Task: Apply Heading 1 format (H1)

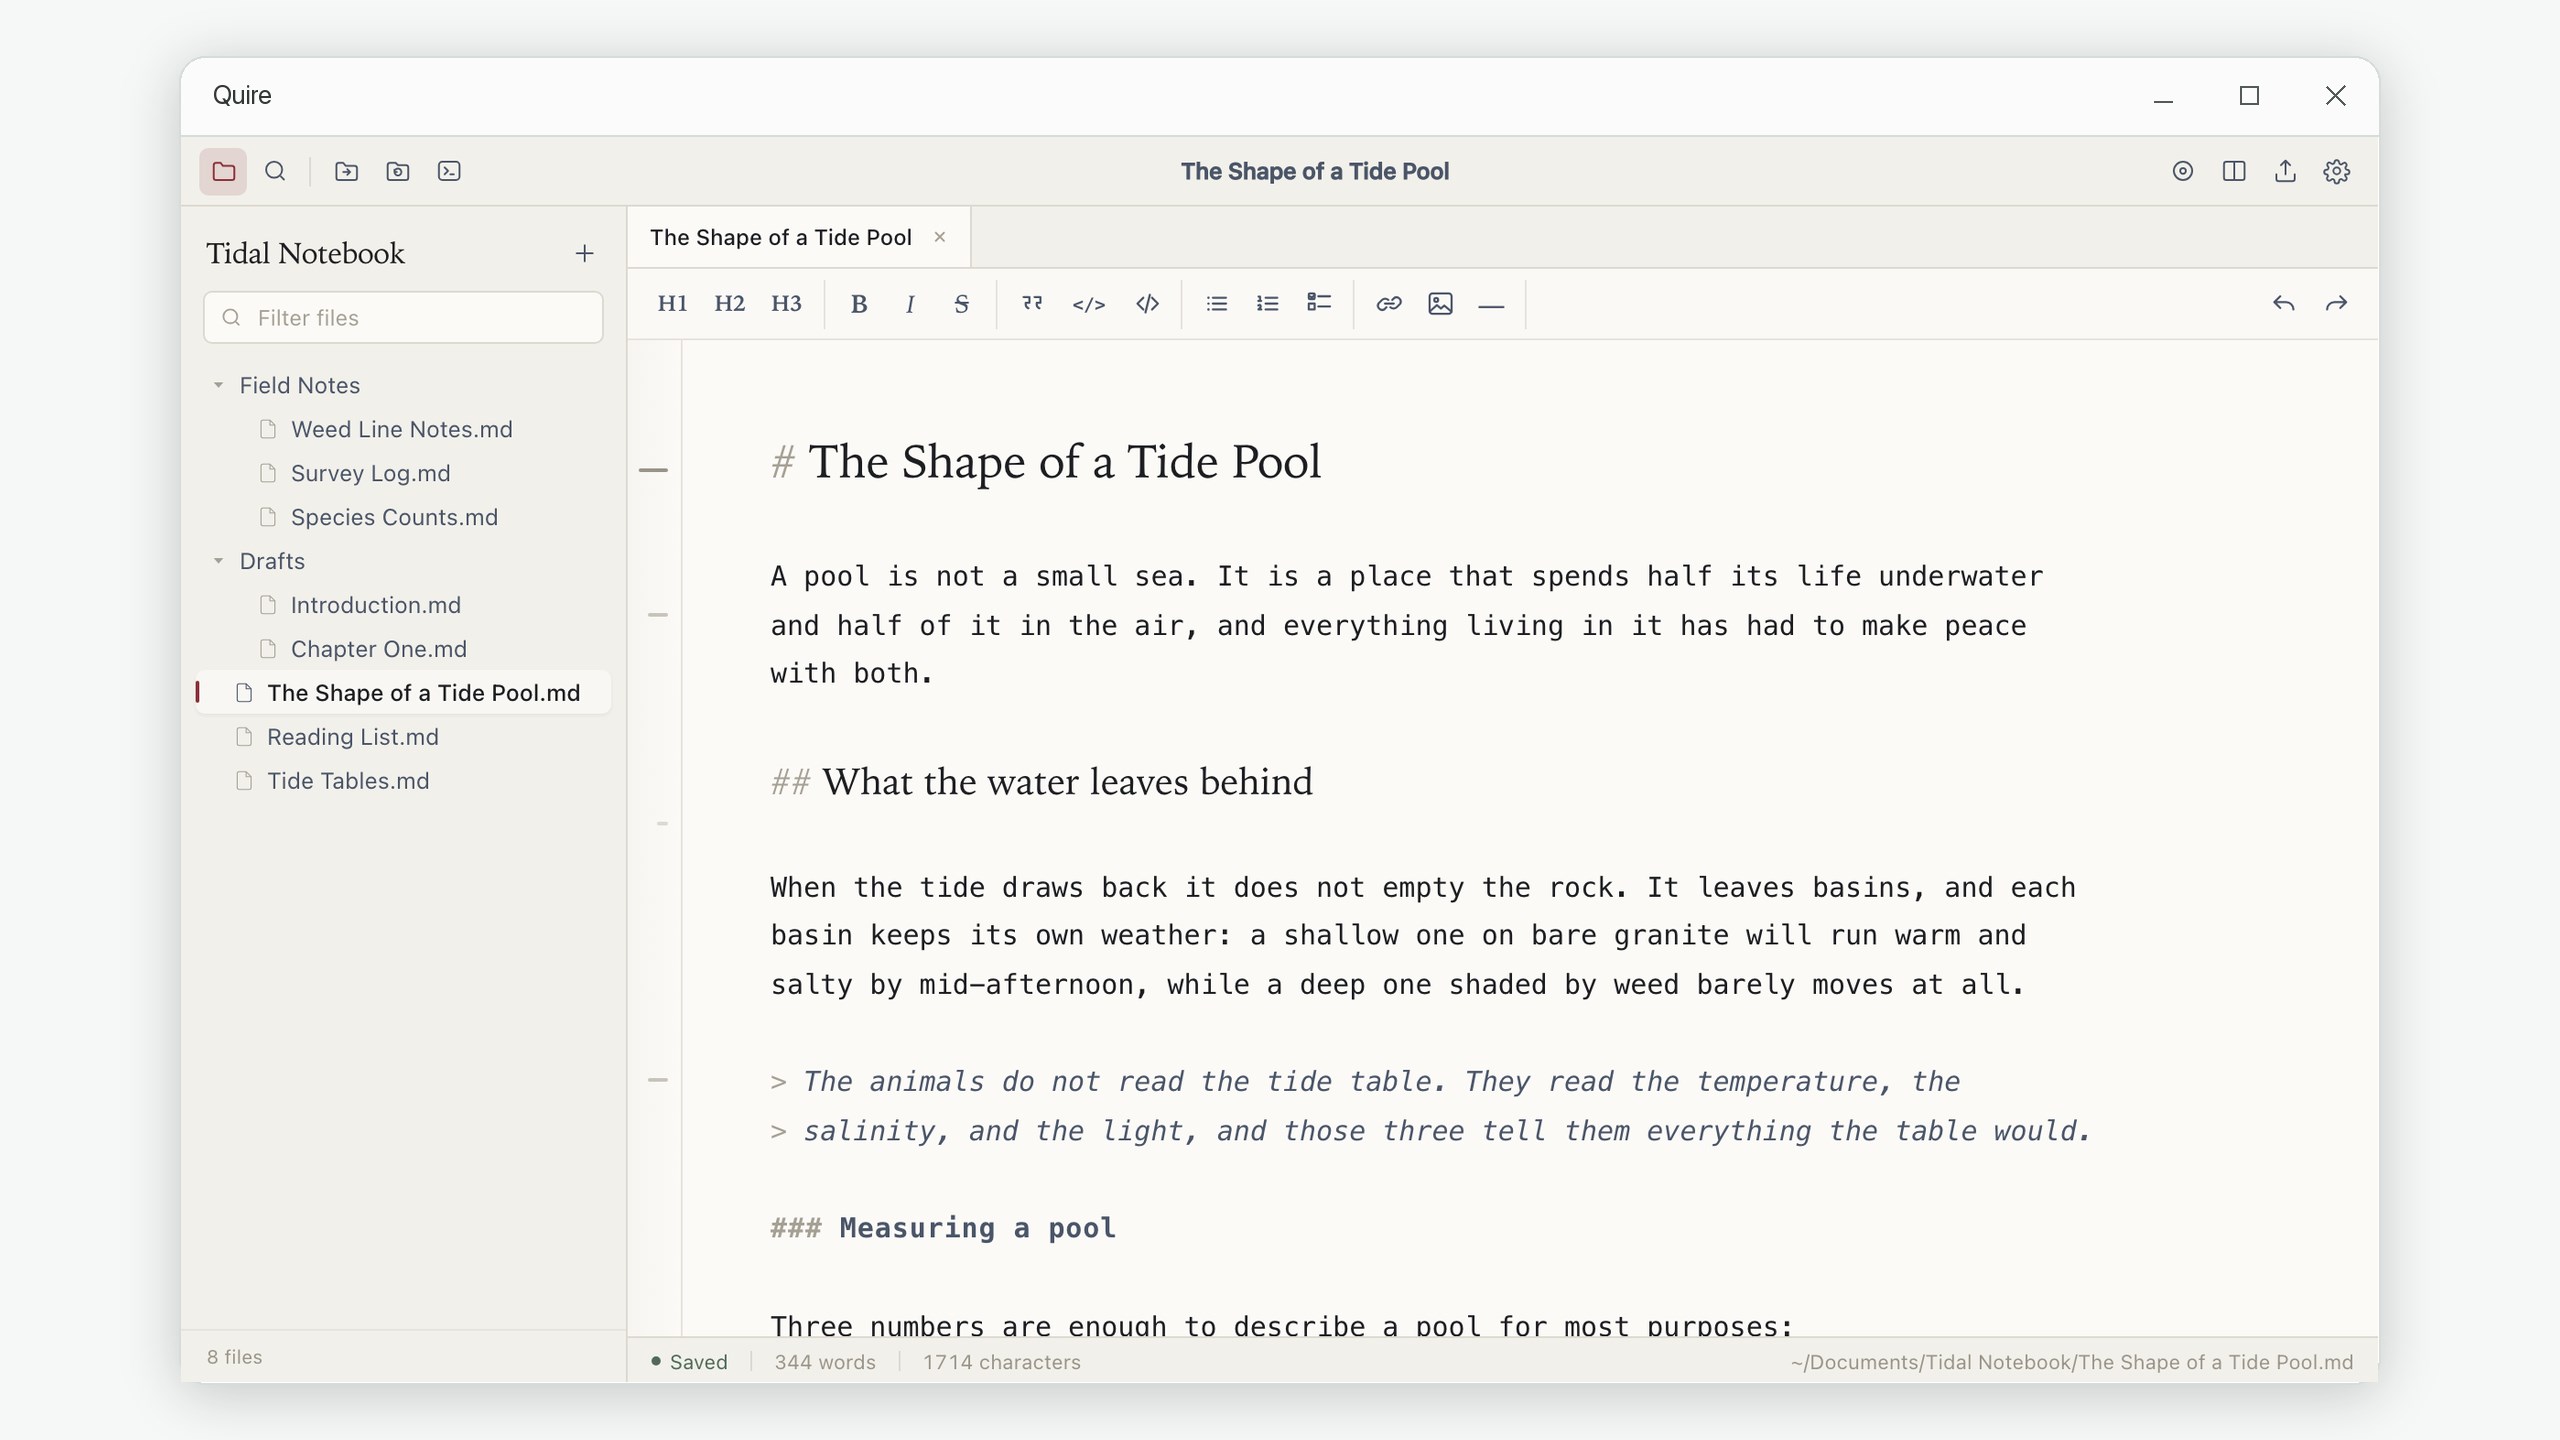Action: tap(672, 304)
